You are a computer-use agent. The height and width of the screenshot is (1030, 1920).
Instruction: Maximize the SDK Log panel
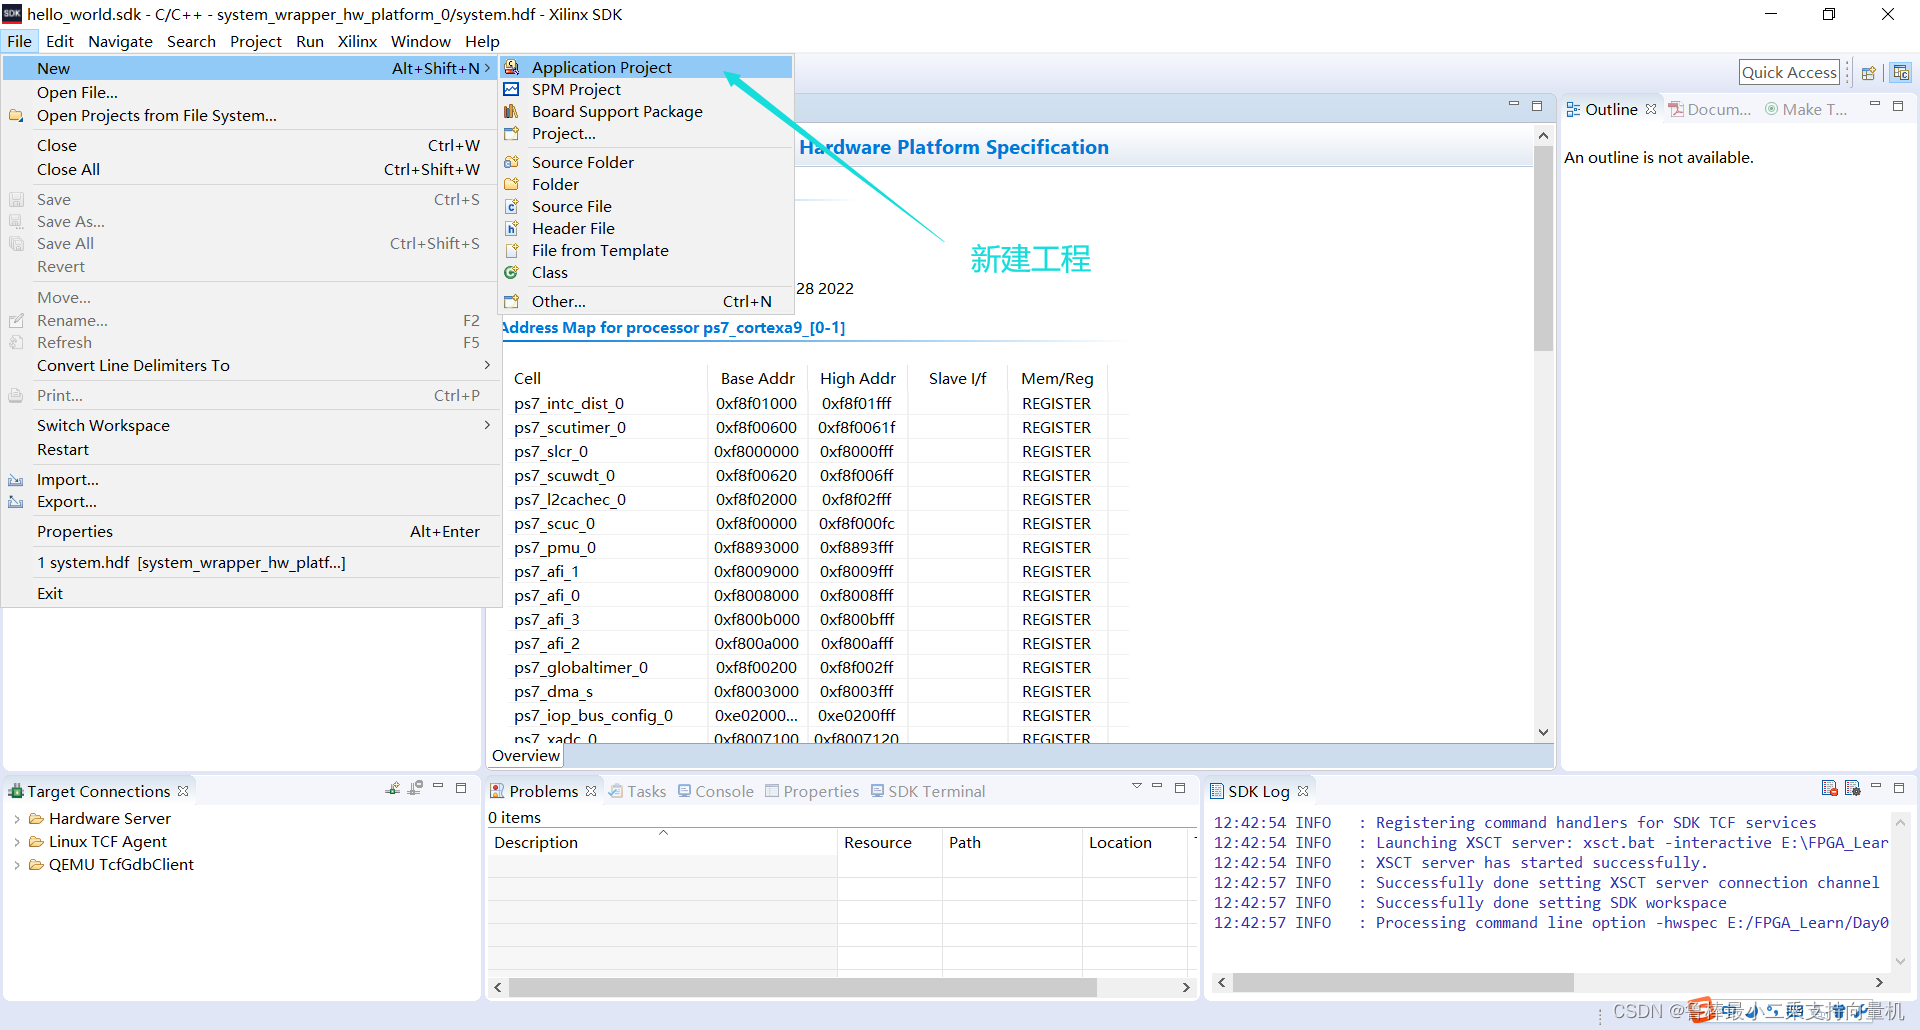click(x=1899, y=788)
